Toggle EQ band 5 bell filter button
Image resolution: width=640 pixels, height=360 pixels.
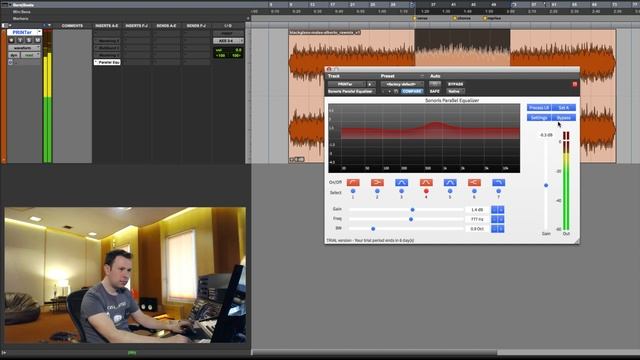450,182
